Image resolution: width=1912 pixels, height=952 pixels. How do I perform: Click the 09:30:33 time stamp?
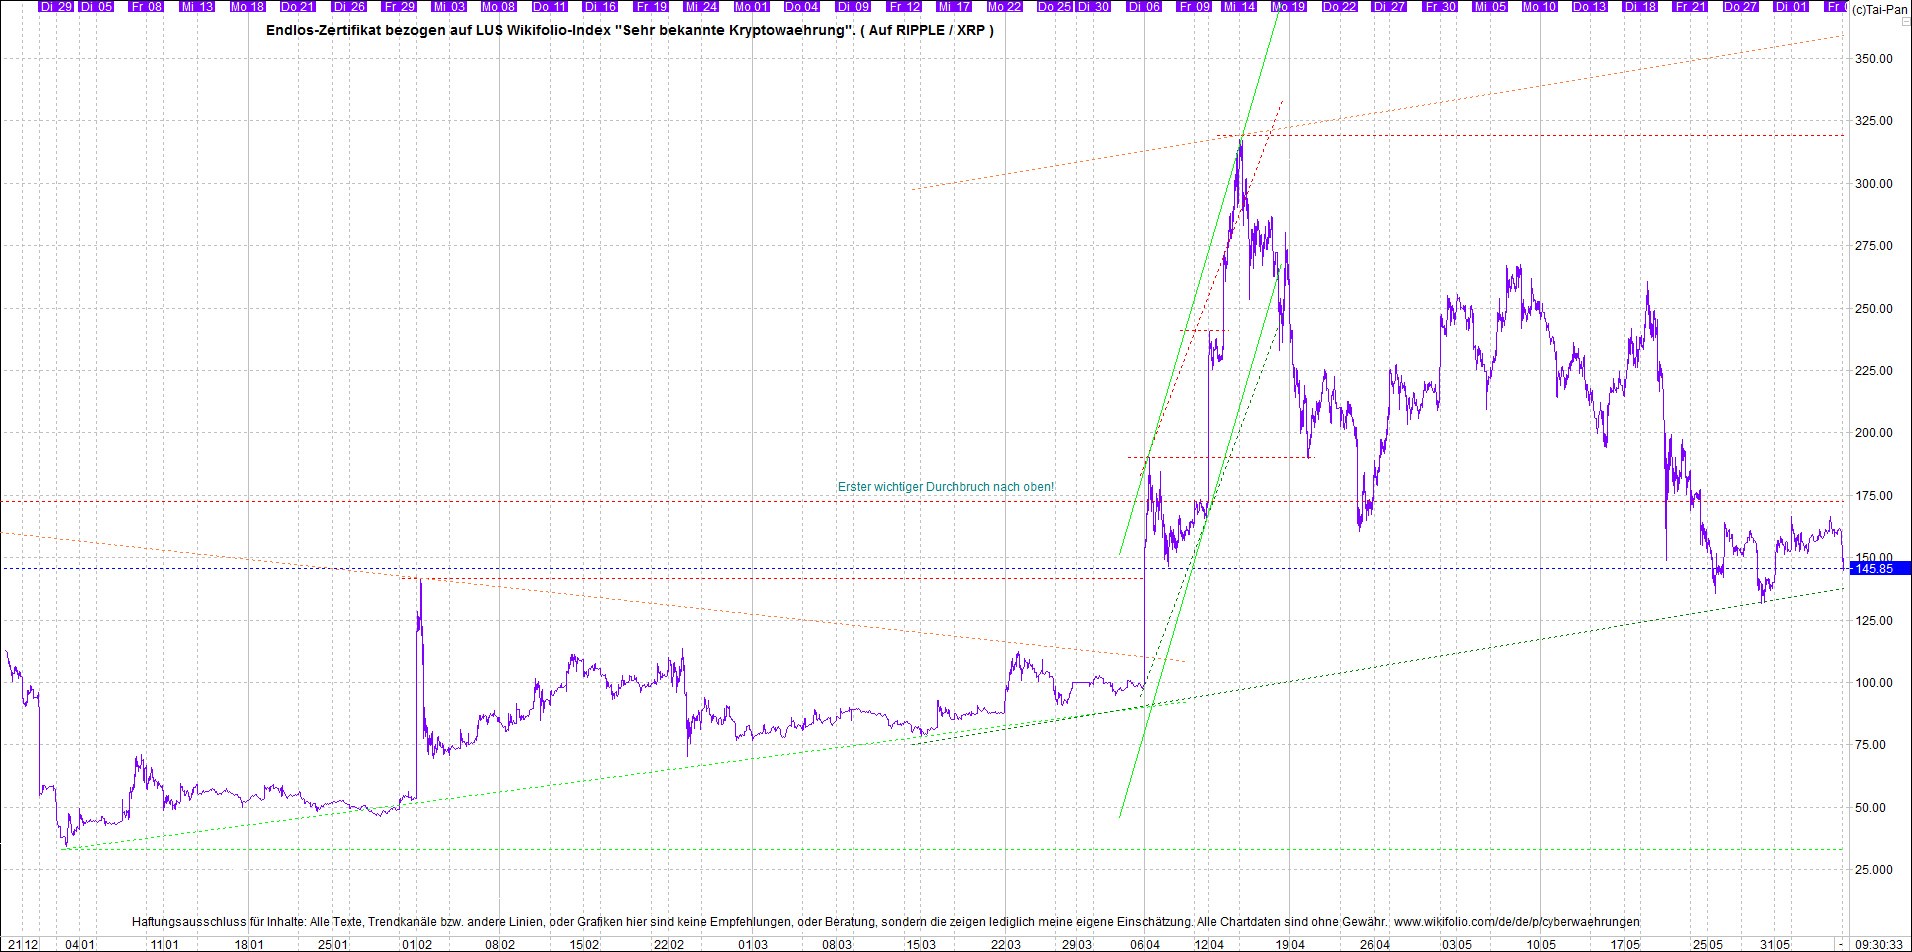(1879, 944)
